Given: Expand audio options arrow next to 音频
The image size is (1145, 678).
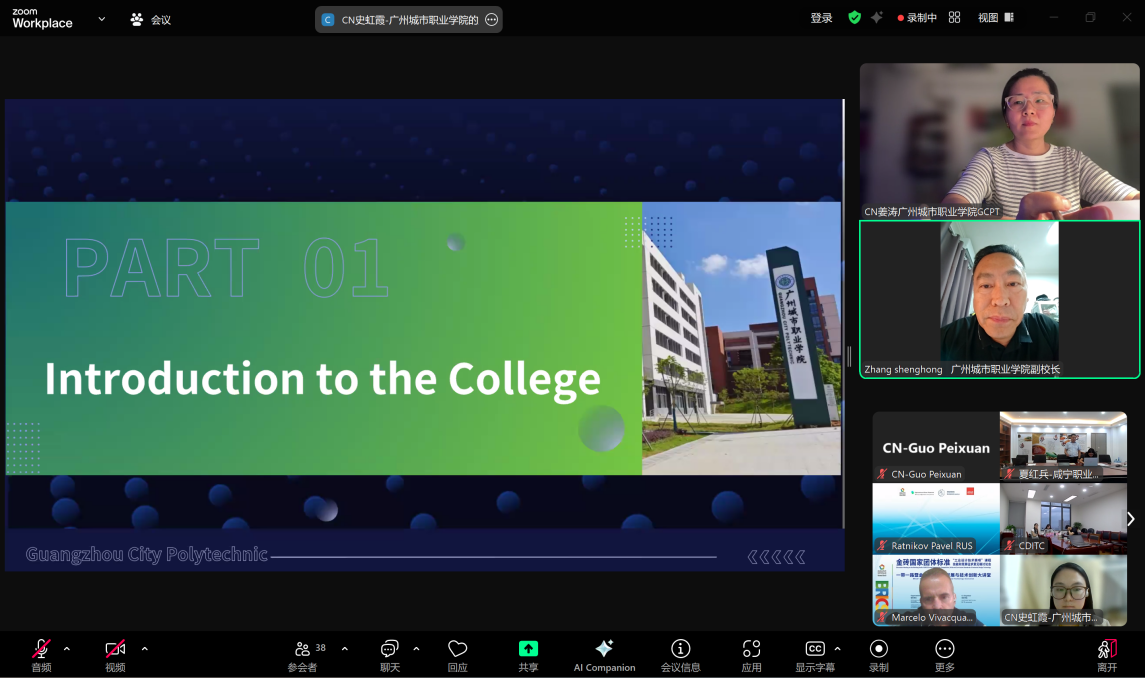Looking at the screenshot, I should tap(66, 649).
